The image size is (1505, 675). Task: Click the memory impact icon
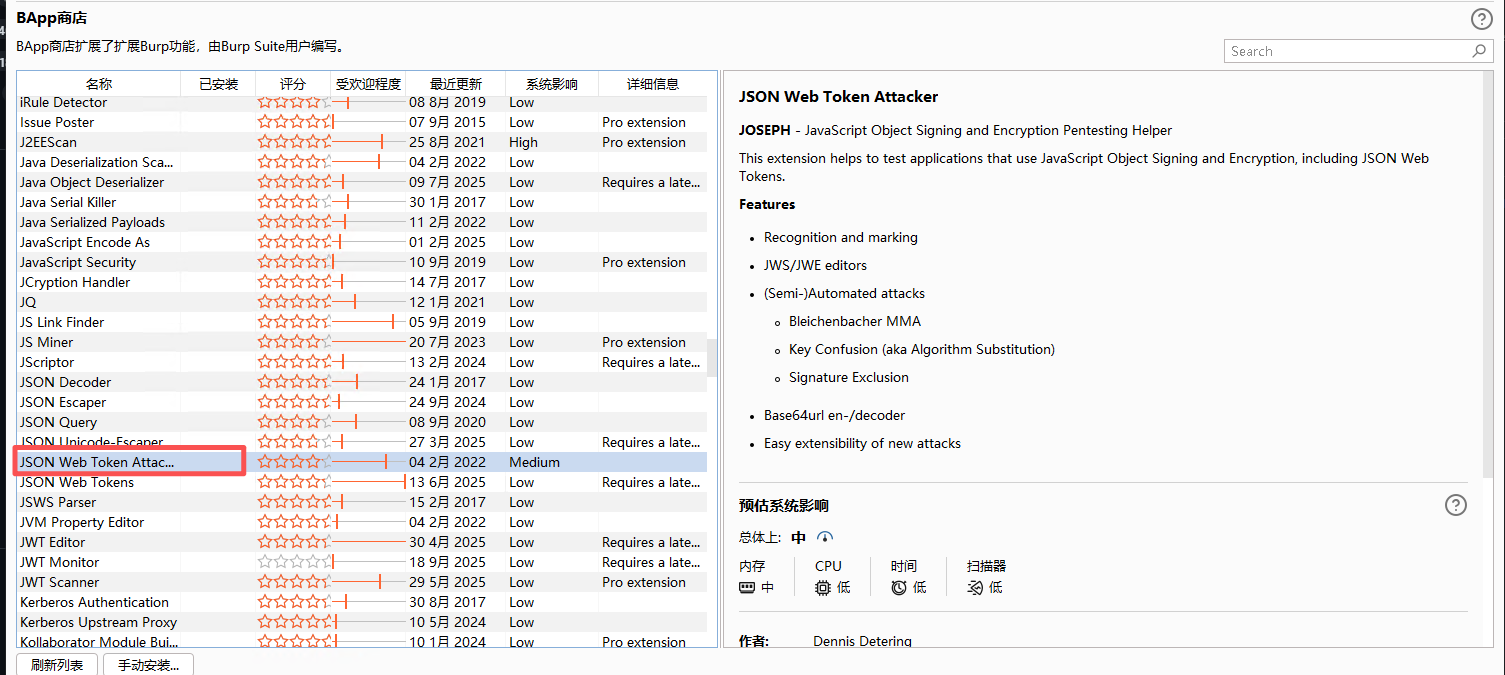click(747, 587)
